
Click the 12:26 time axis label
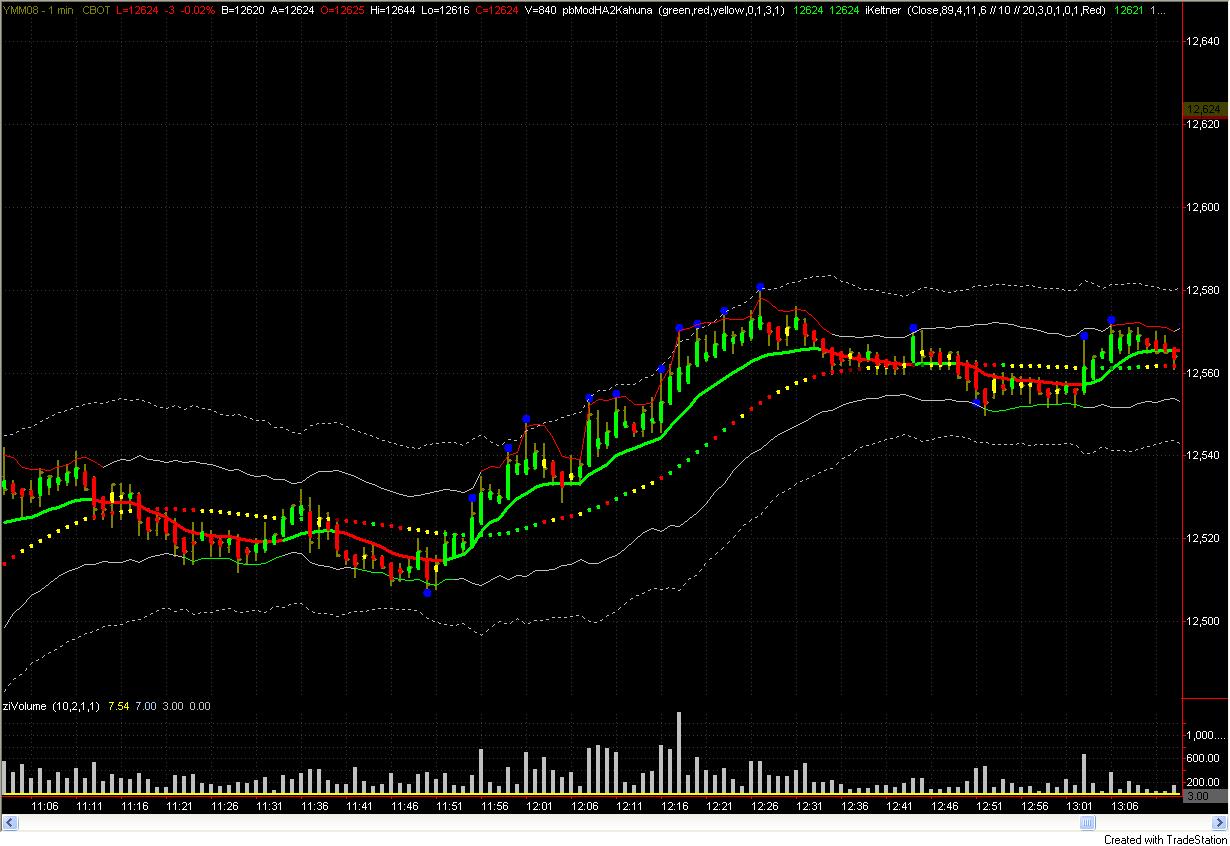[x=766, y=805]
